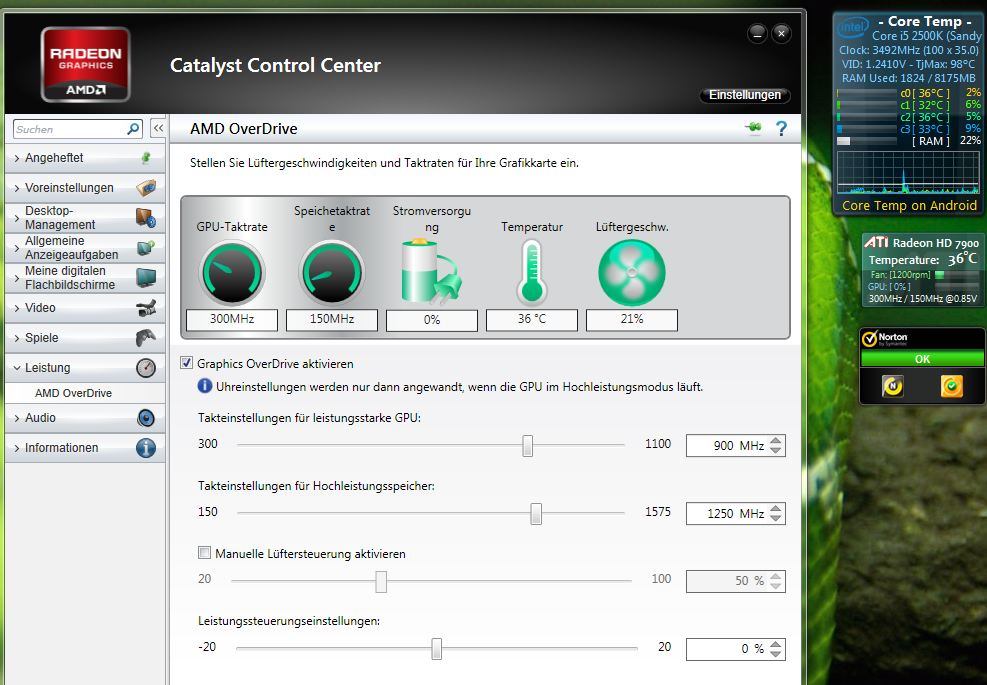Click the green pin page icon in header
Viewport: 987px width, 685px height.
click(753, 128)
